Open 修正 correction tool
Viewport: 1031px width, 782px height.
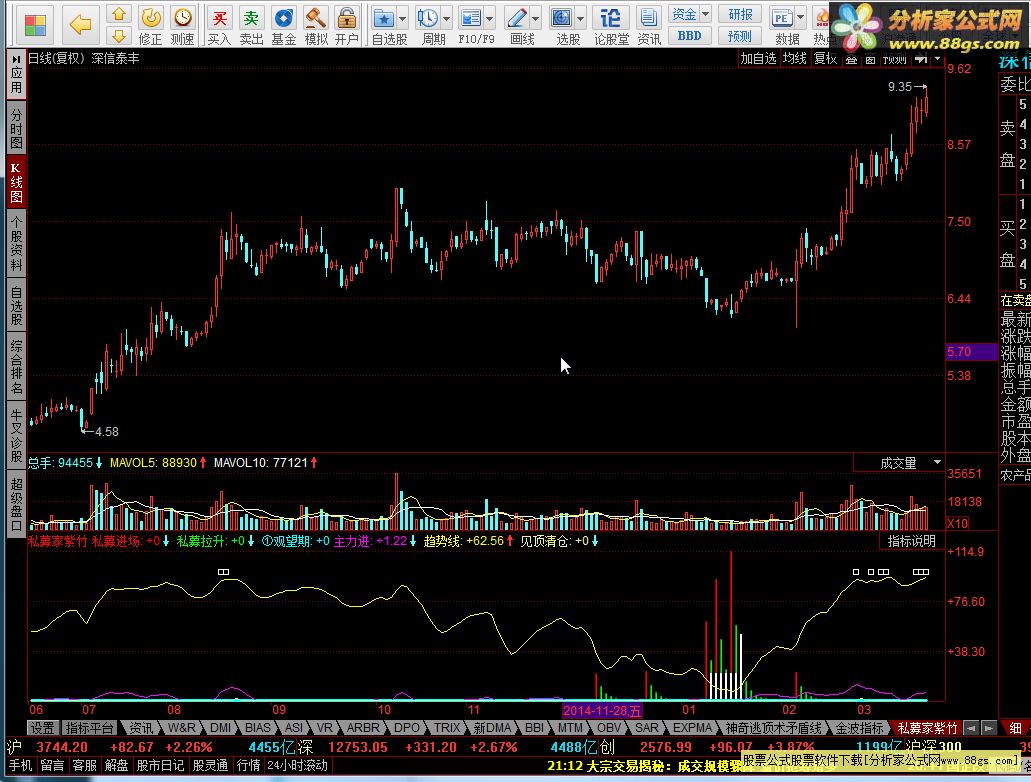[x=151, y=25]
